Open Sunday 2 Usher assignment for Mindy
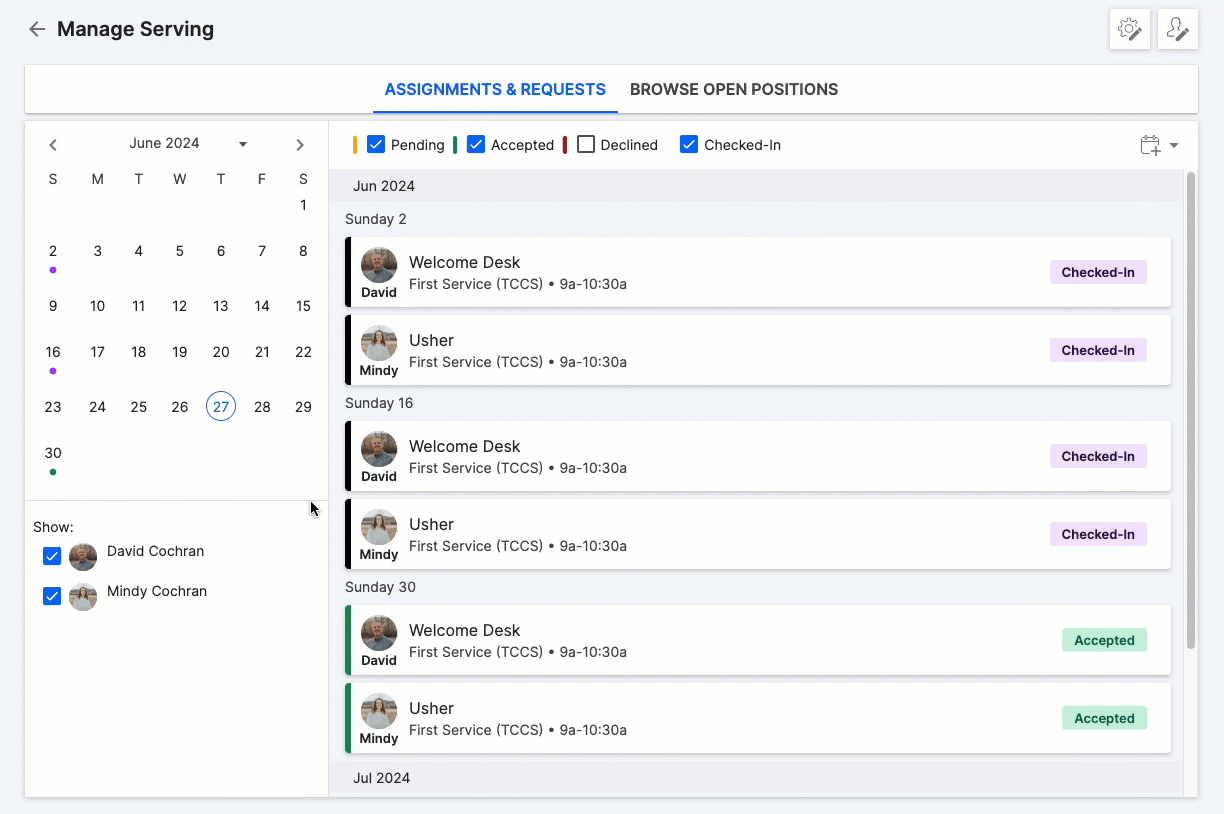The width and height of the screenshot is (1224, 814). pos(757,350)
